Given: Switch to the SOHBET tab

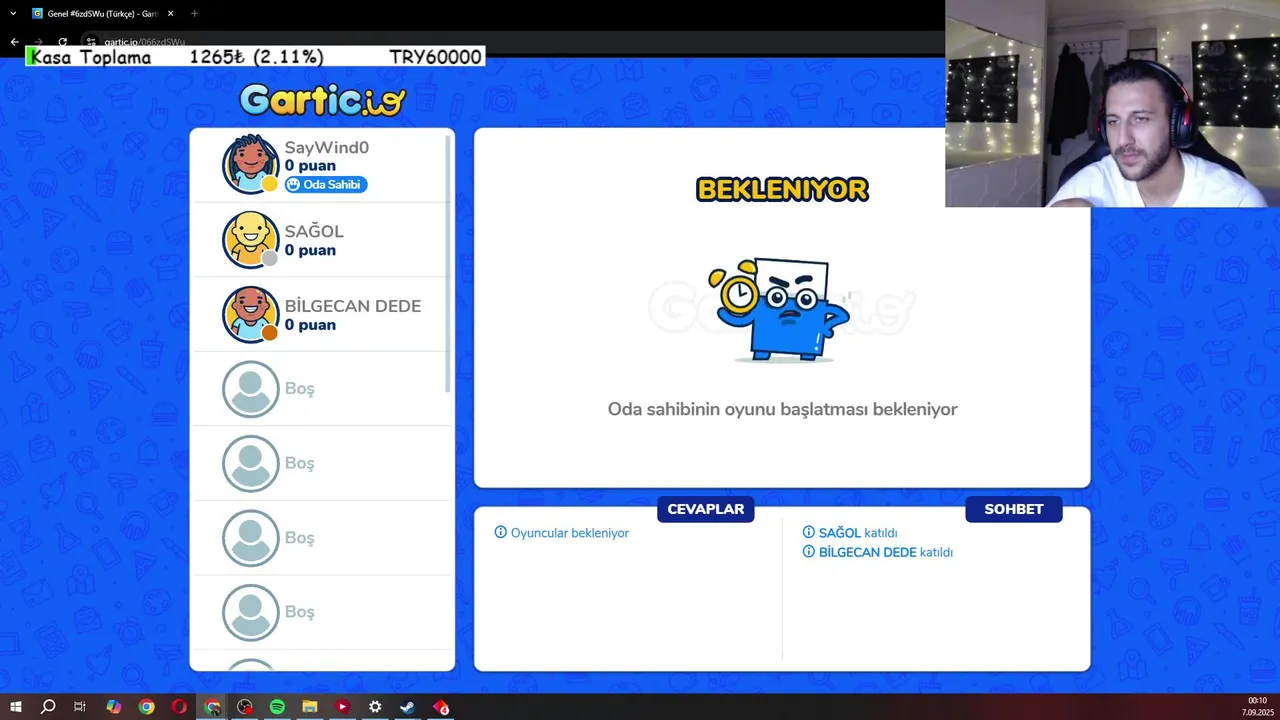Looking at the screenshot, I should click(1014, 509).
